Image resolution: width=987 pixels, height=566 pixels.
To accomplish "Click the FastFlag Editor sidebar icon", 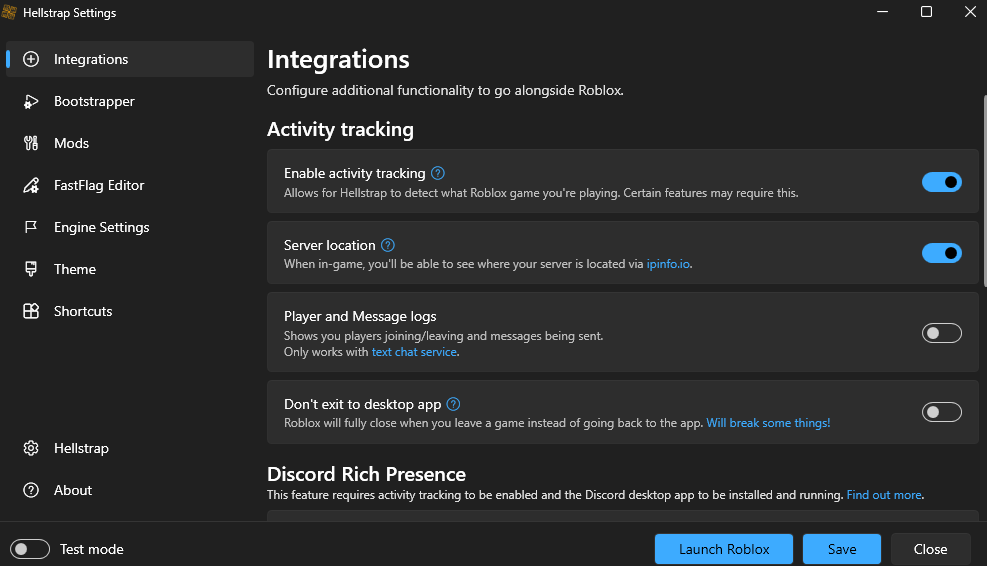I will coord(31,185).
